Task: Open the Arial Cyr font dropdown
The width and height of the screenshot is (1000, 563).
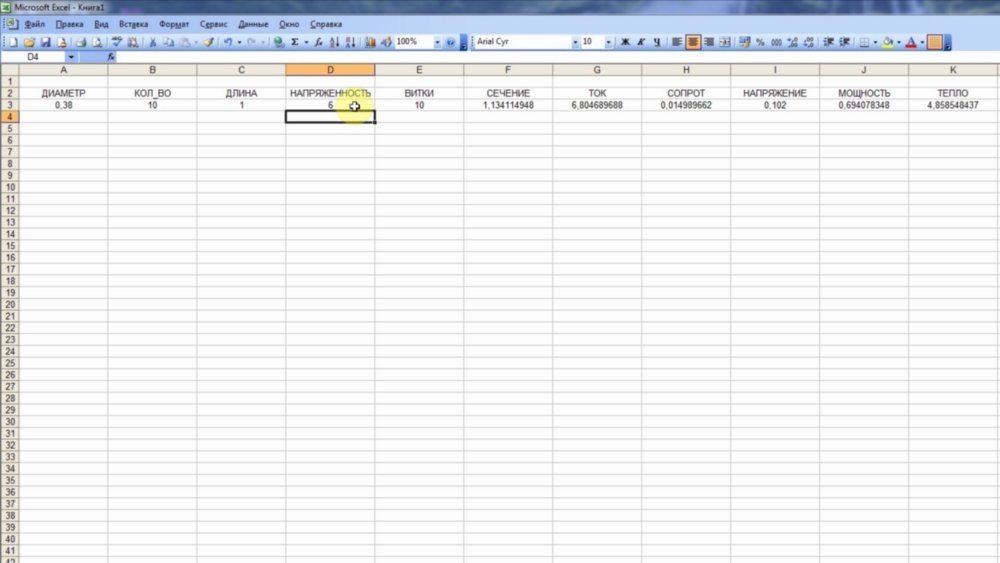Action: 575,42
